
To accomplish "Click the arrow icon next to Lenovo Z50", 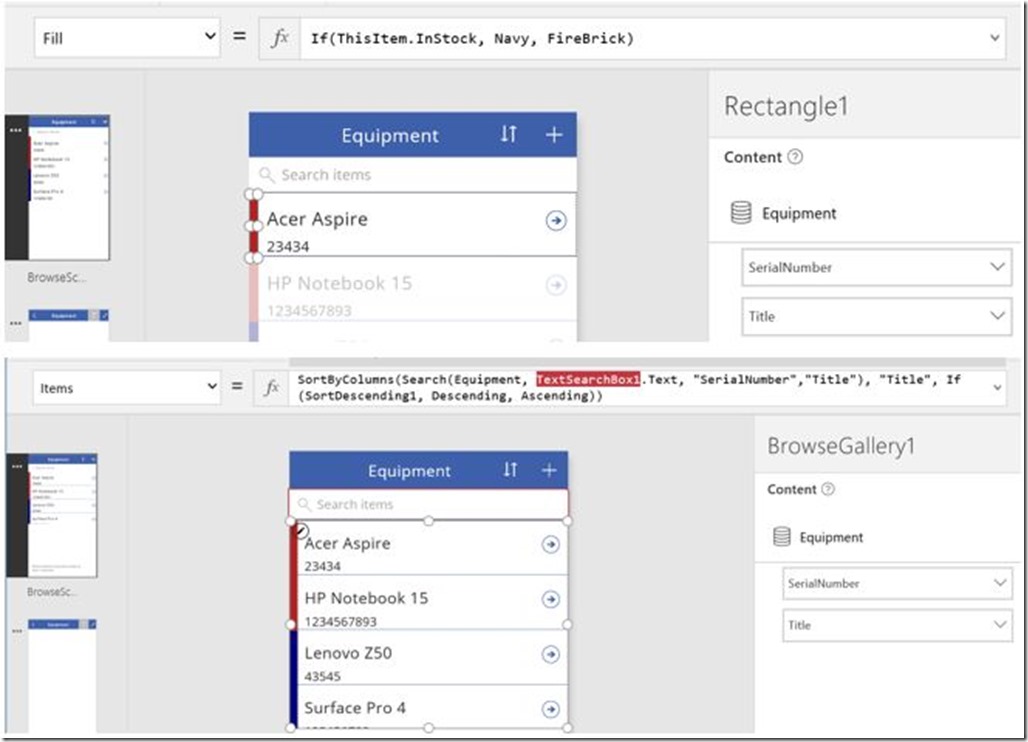I will coord(550,654).
